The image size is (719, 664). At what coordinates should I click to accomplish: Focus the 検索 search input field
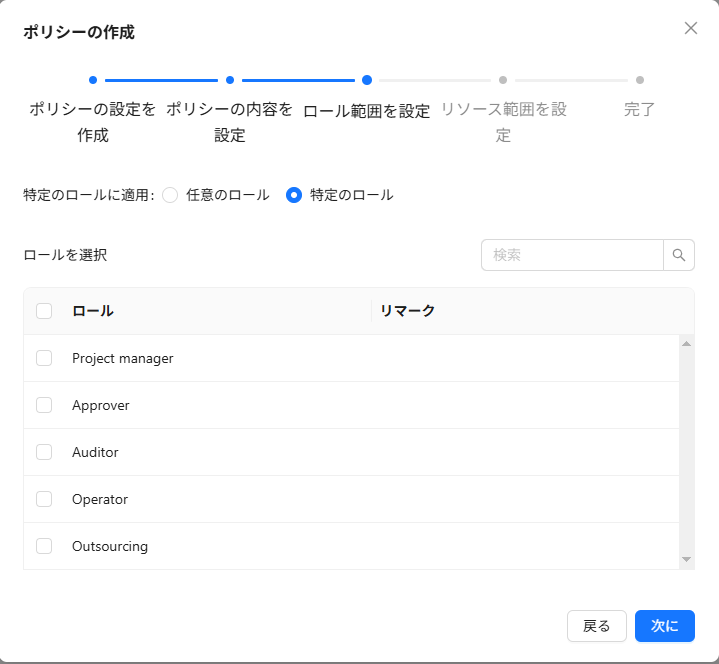[x=572, y=255]
